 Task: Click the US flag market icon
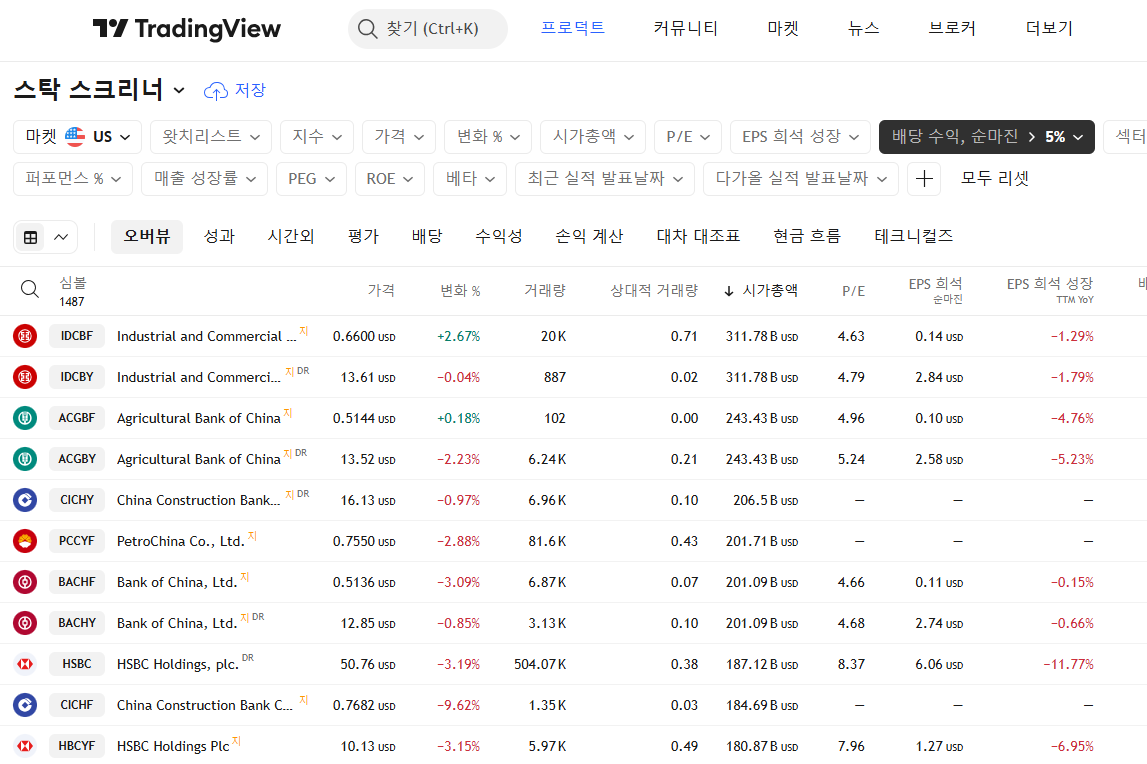coord(75,137)
